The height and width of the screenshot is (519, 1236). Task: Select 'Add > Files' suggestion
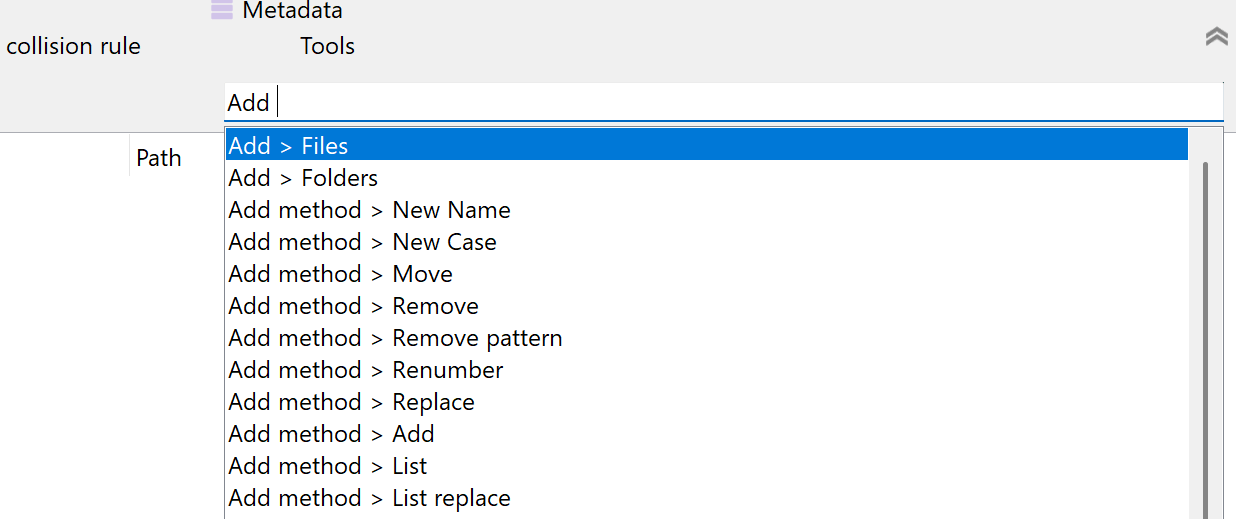point(288,146)
